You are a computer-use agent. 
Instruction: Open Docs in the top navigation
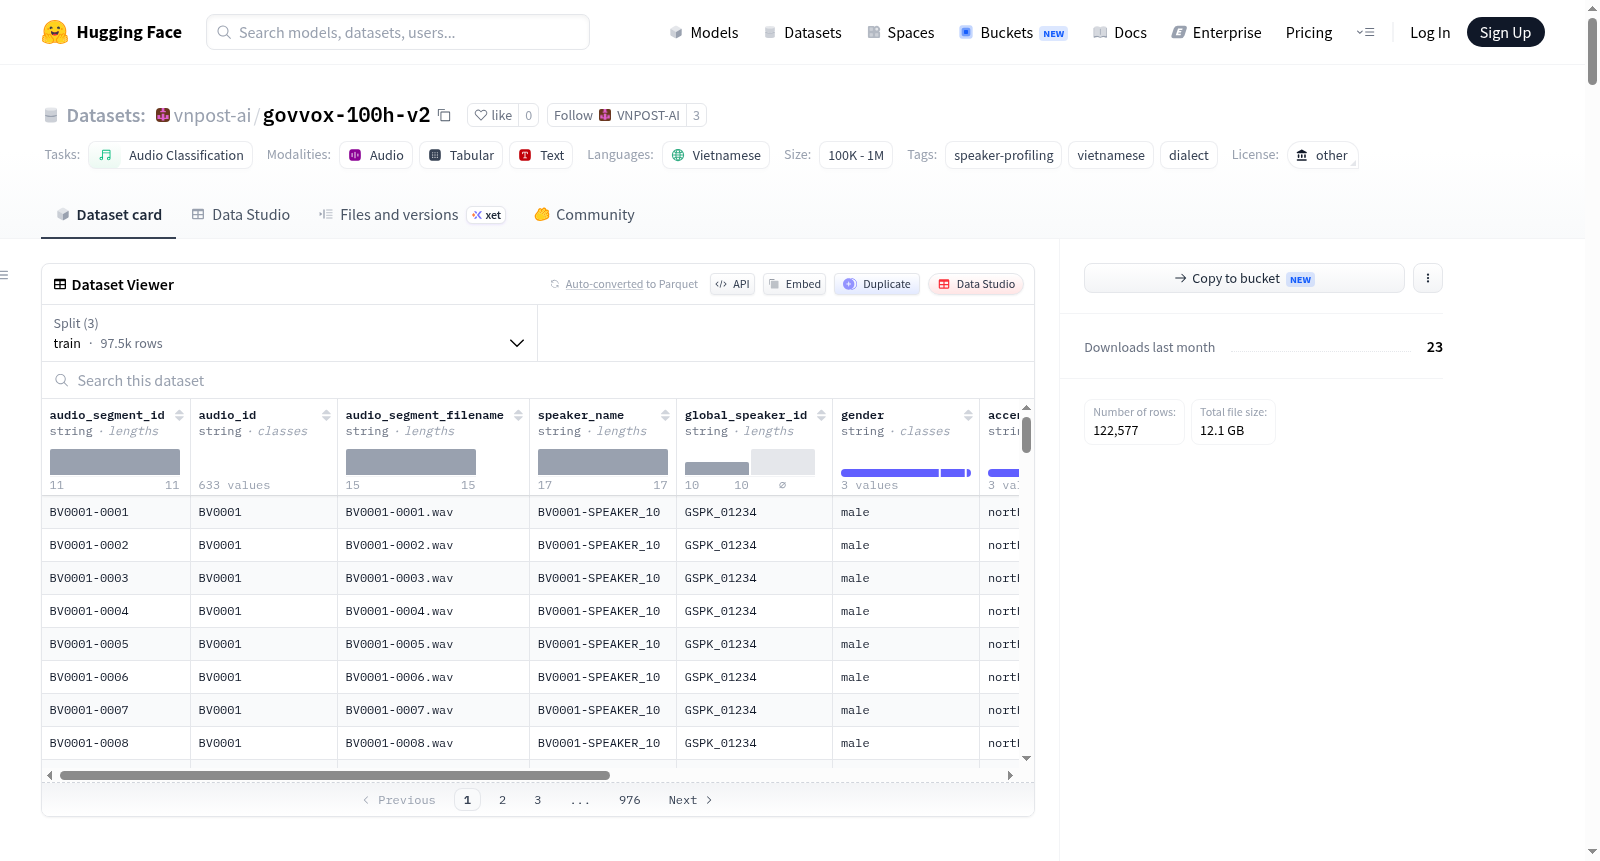[x=1120, y=32]
